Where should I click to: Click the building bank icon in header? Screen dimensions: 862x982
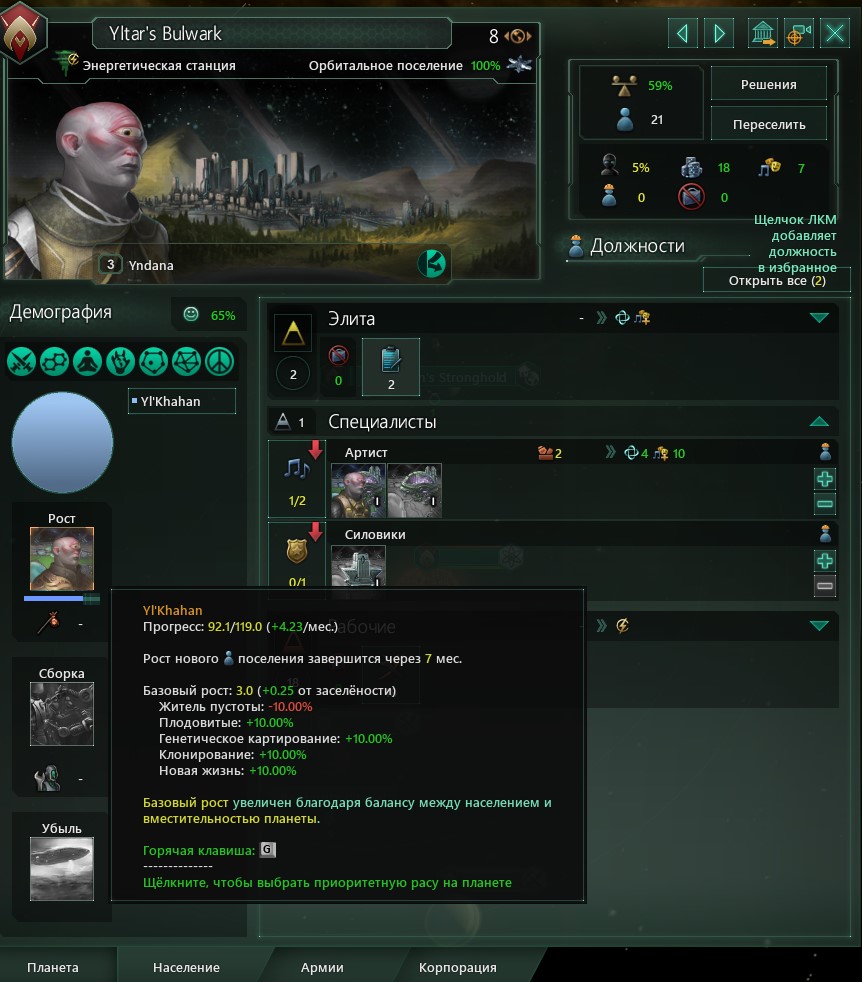click(762, 33)
